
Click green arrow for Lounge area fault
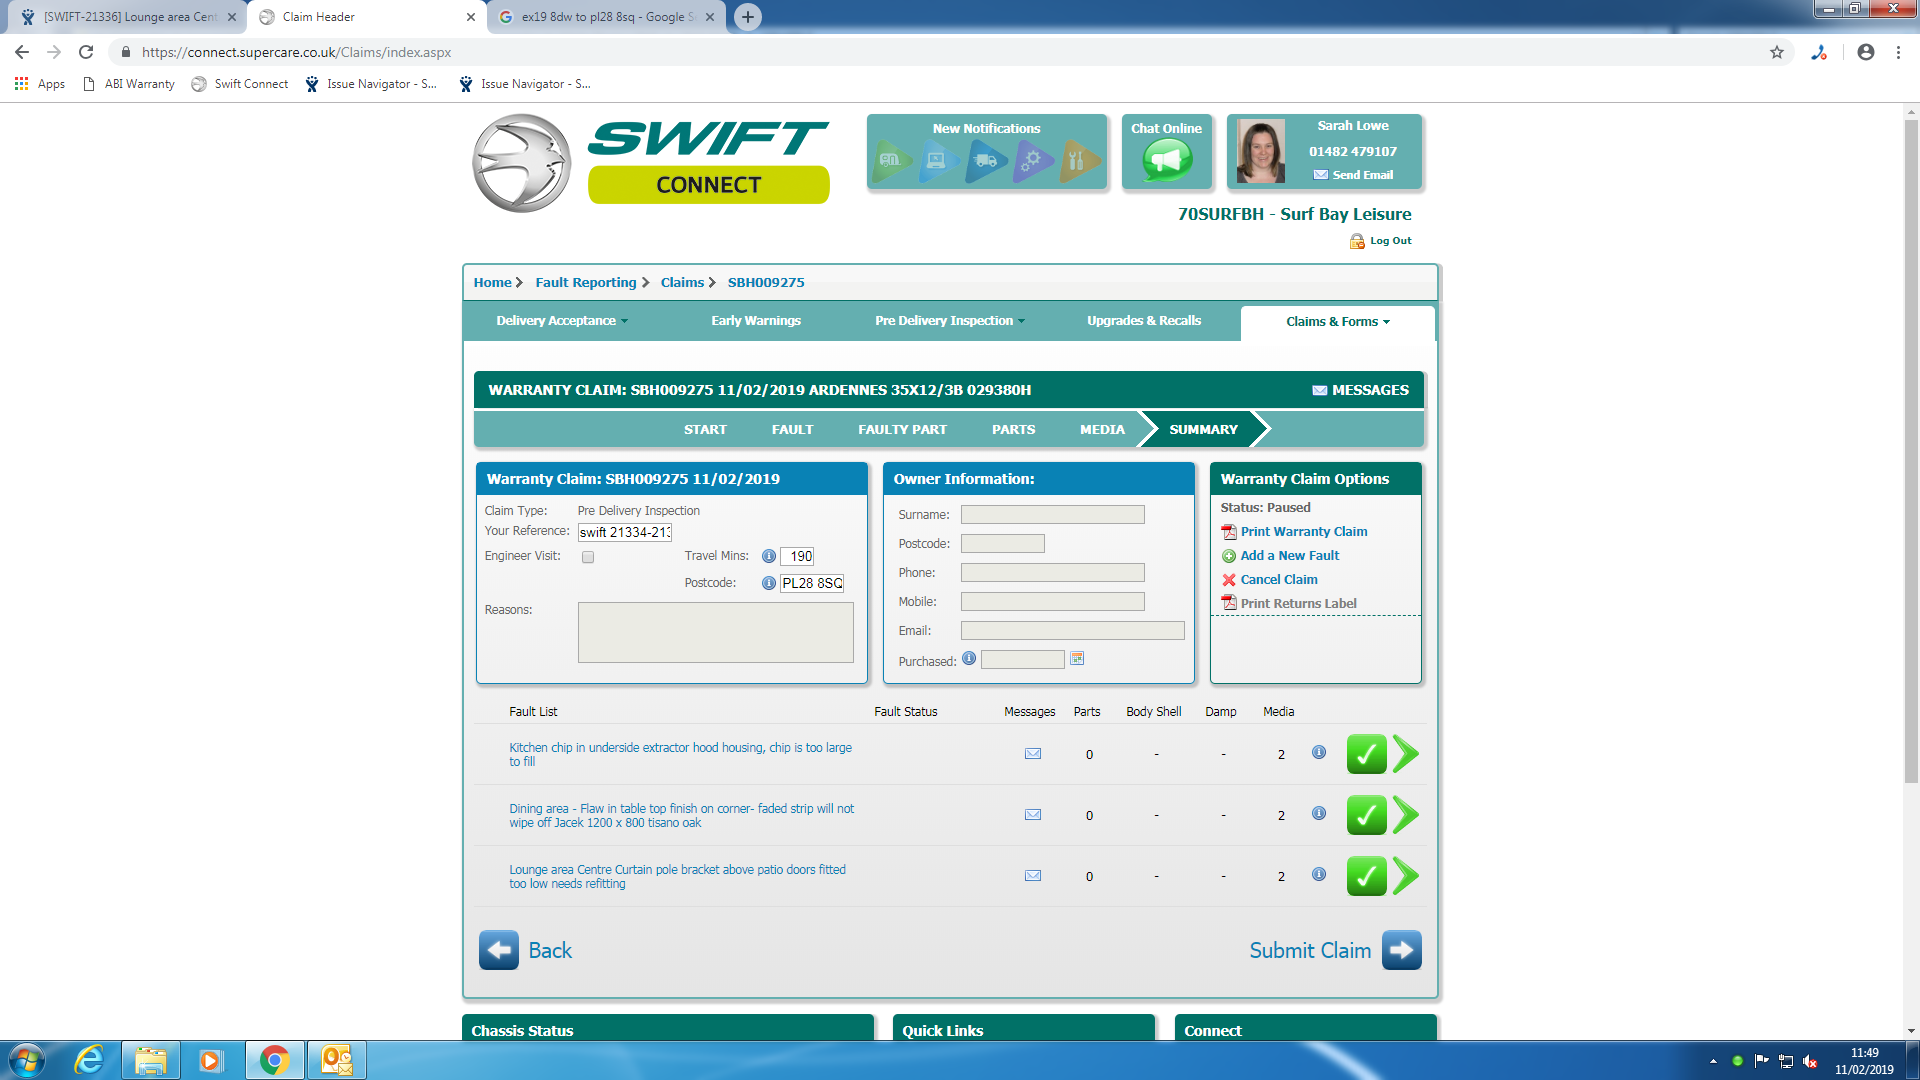(x=1405, y=876)
